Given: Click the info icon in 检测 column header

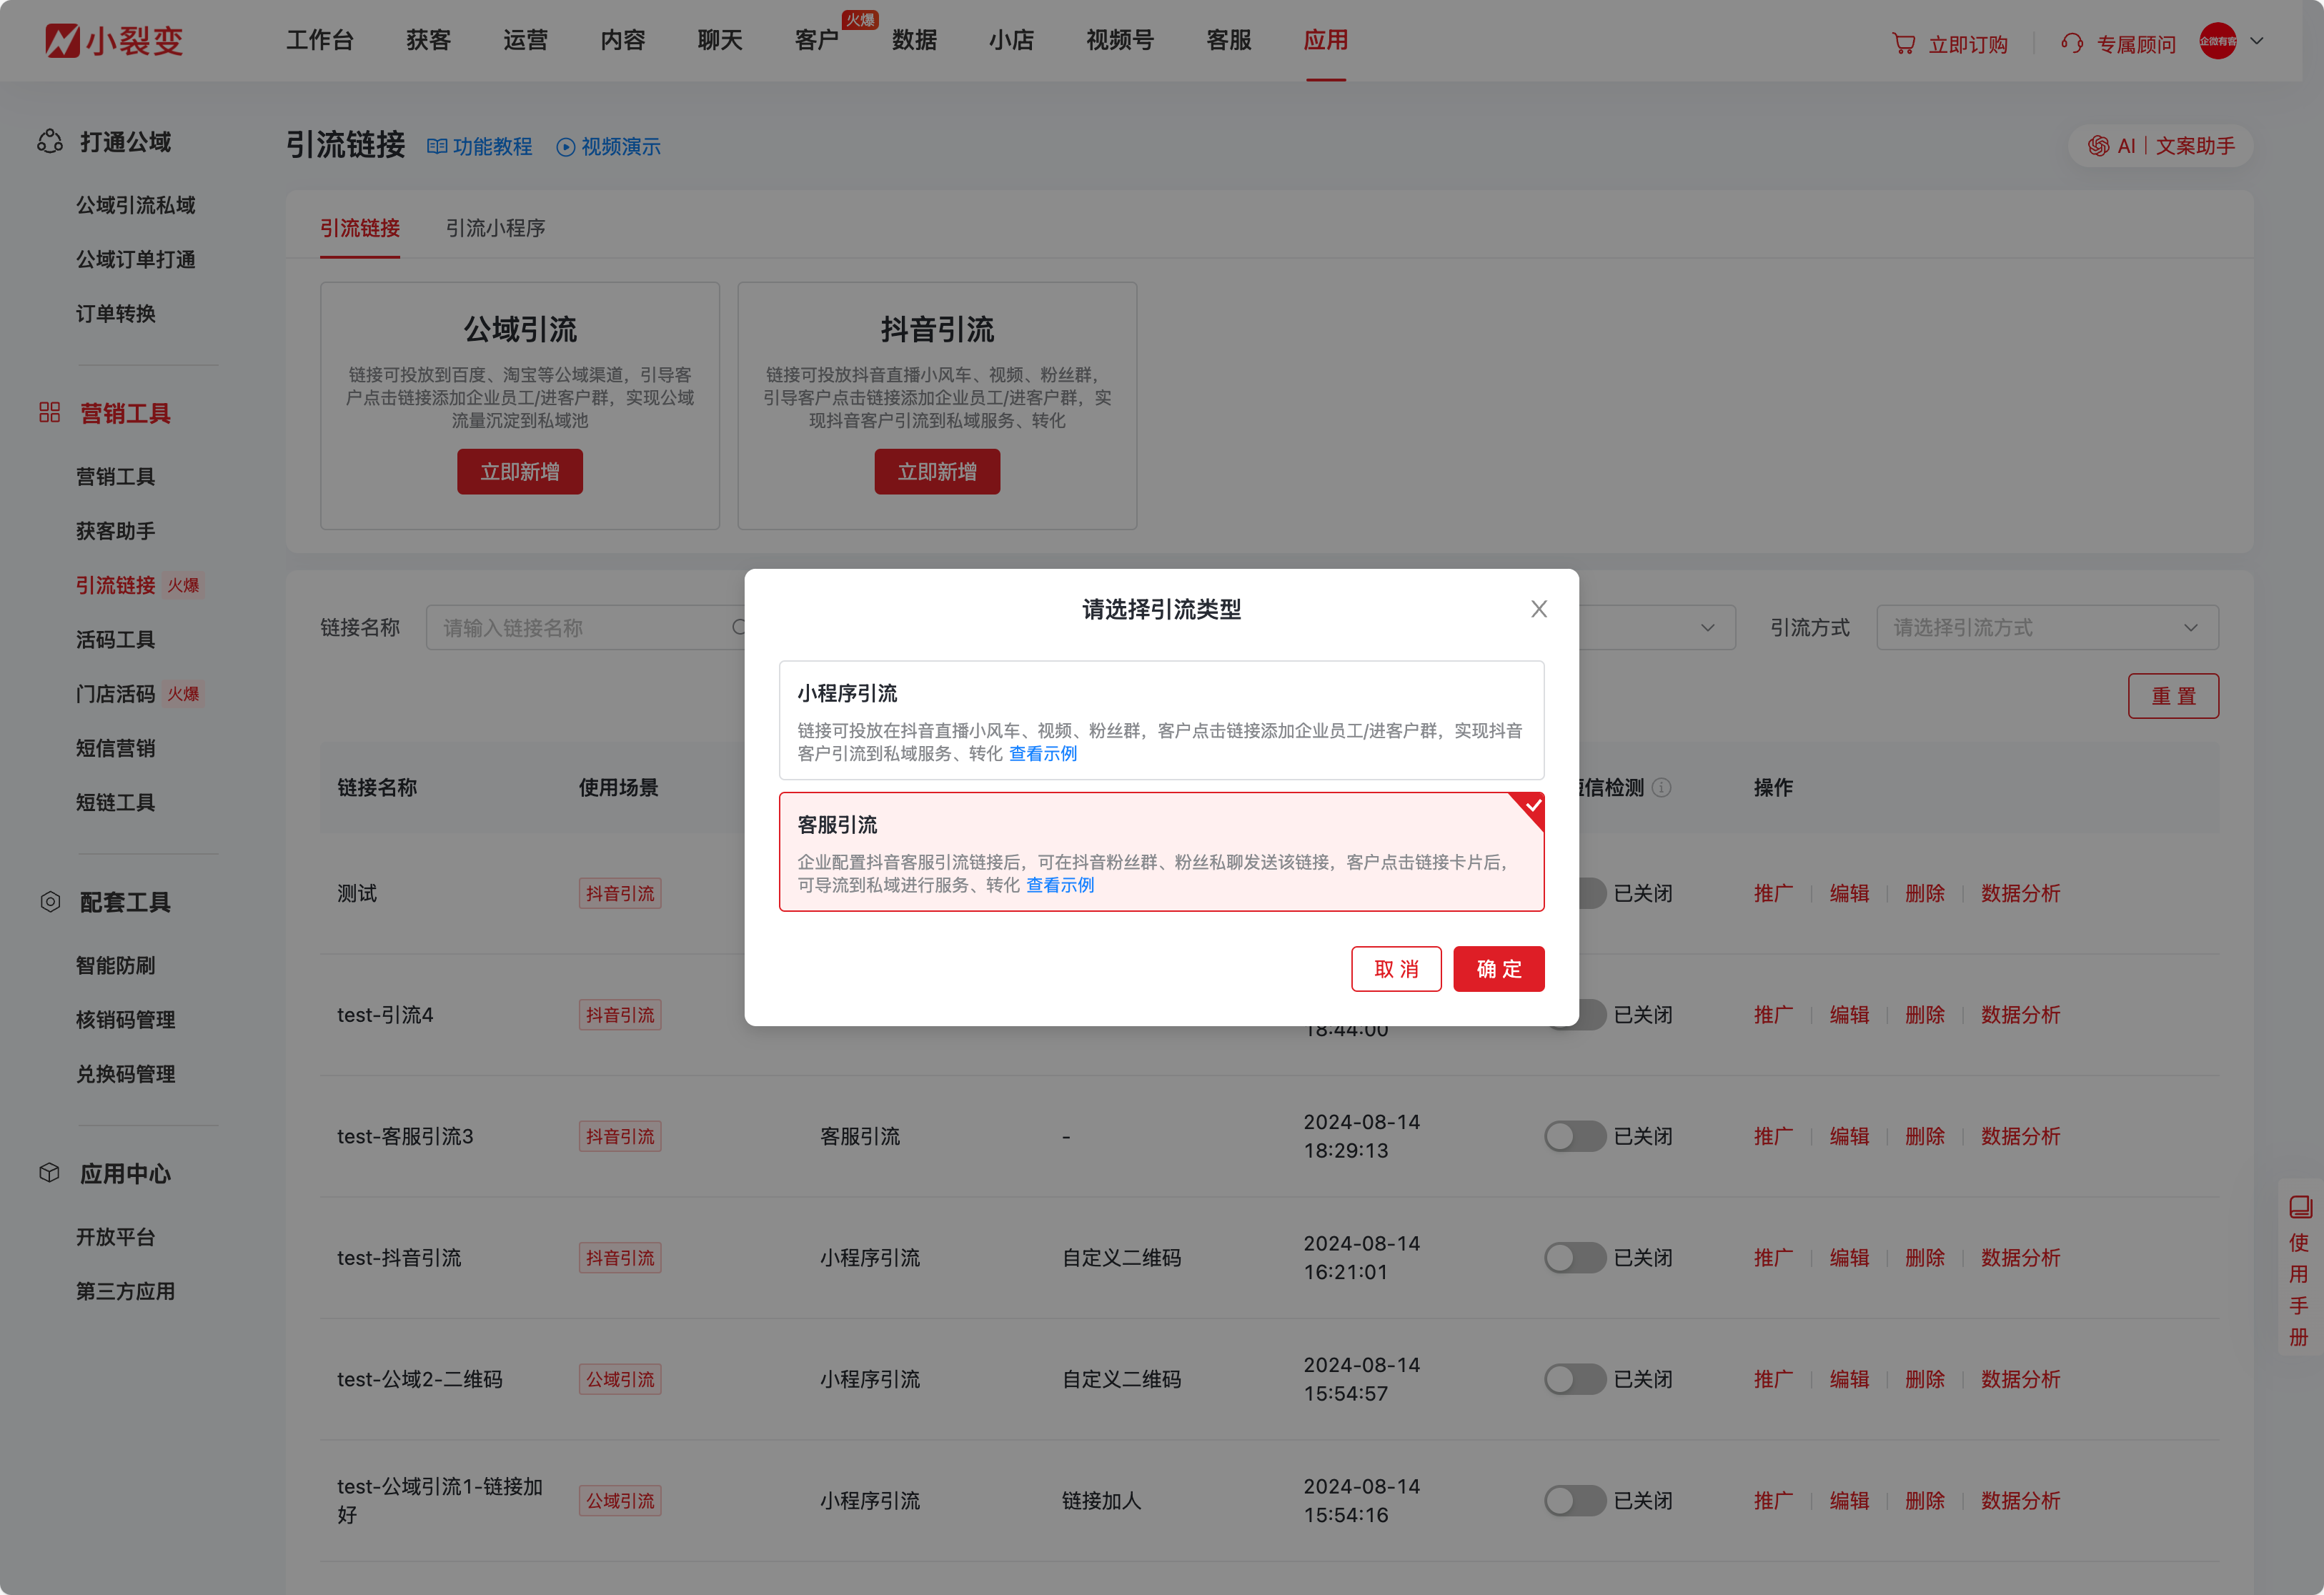Looking at the screenshot, I should click(1663, 787).
